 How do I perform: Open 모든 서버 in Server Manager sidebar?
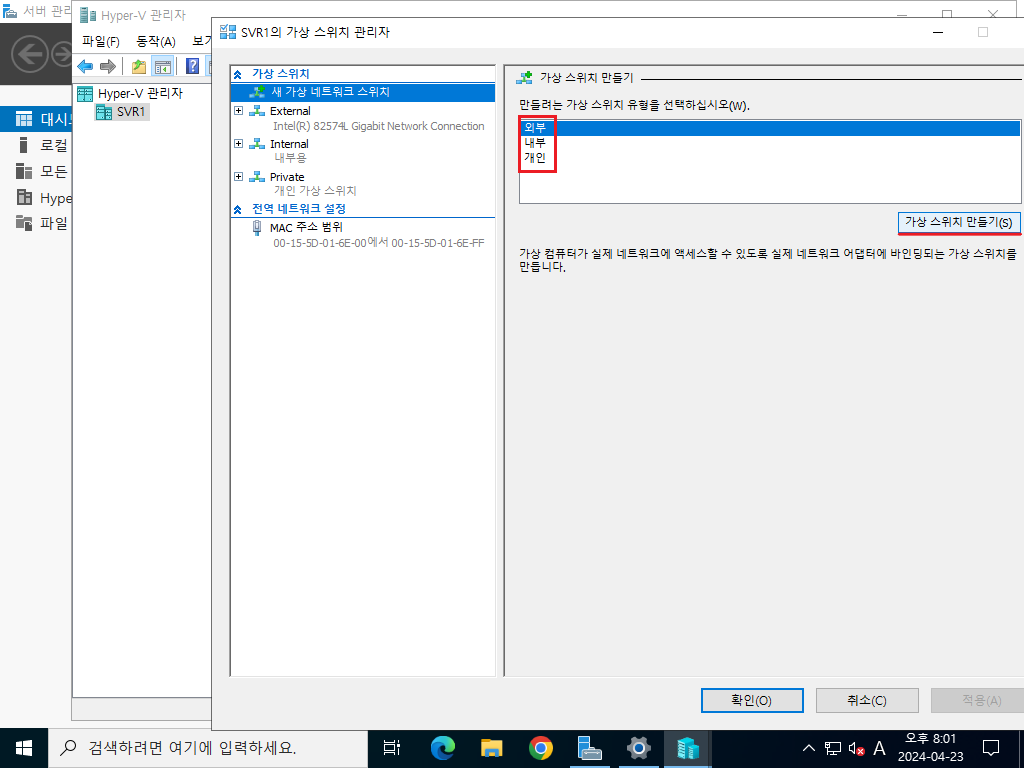tap(44, 171)
